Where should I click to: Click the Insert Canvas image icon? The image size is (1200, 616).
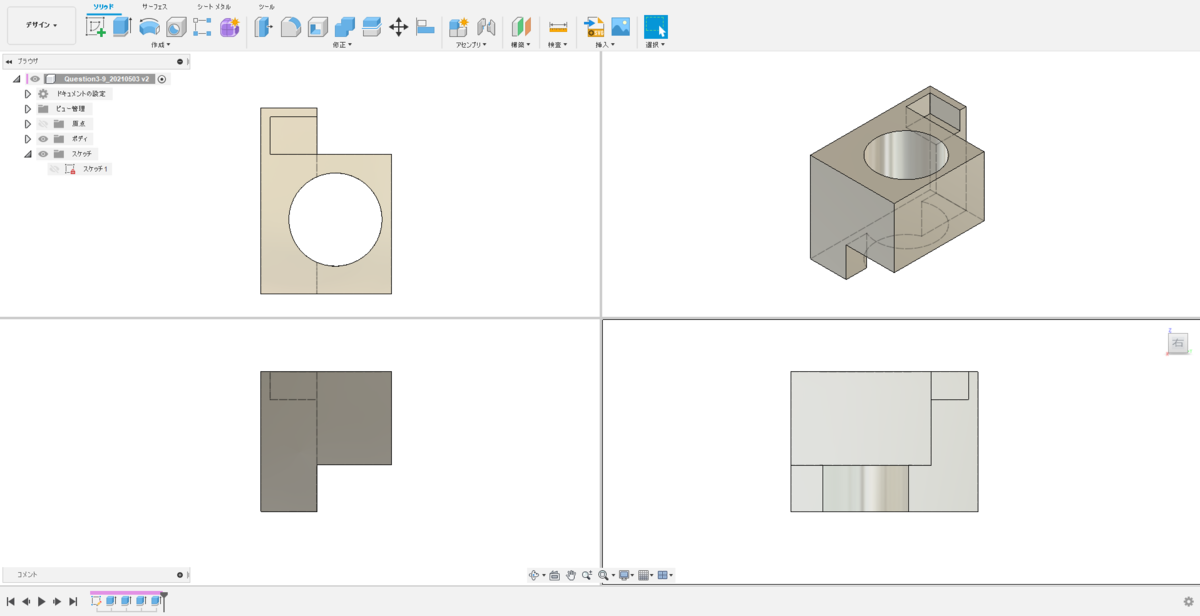[x=621, y=27]
